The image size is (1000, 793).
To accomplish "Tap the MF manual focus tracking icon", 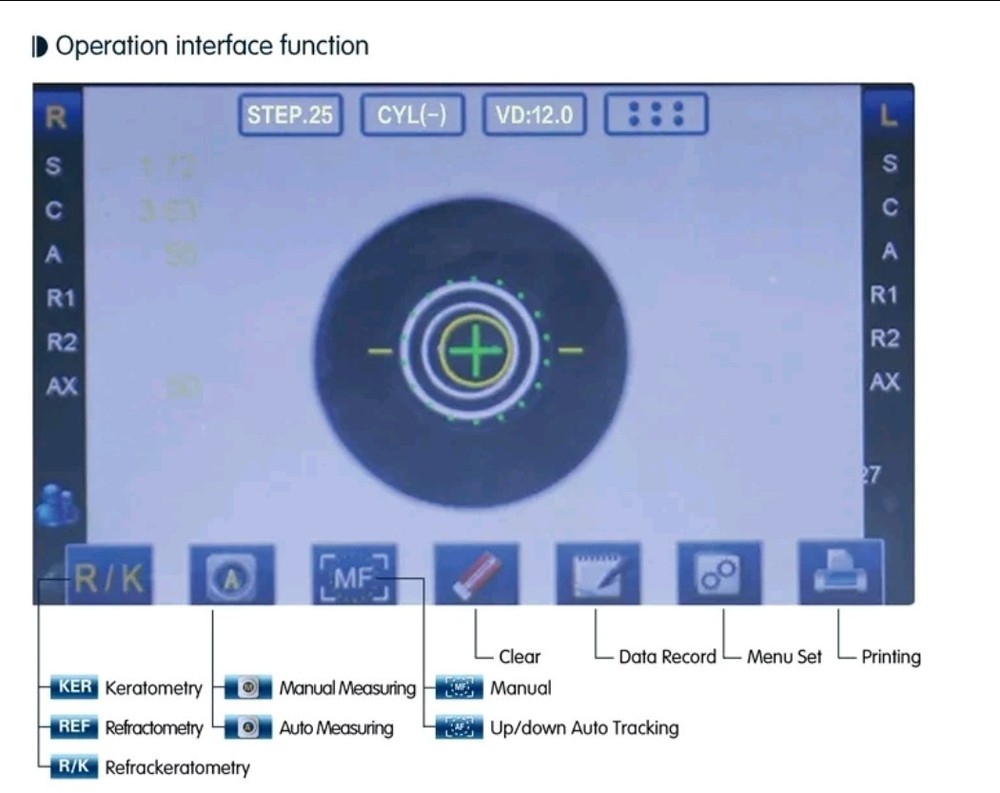I will (353, 576).
